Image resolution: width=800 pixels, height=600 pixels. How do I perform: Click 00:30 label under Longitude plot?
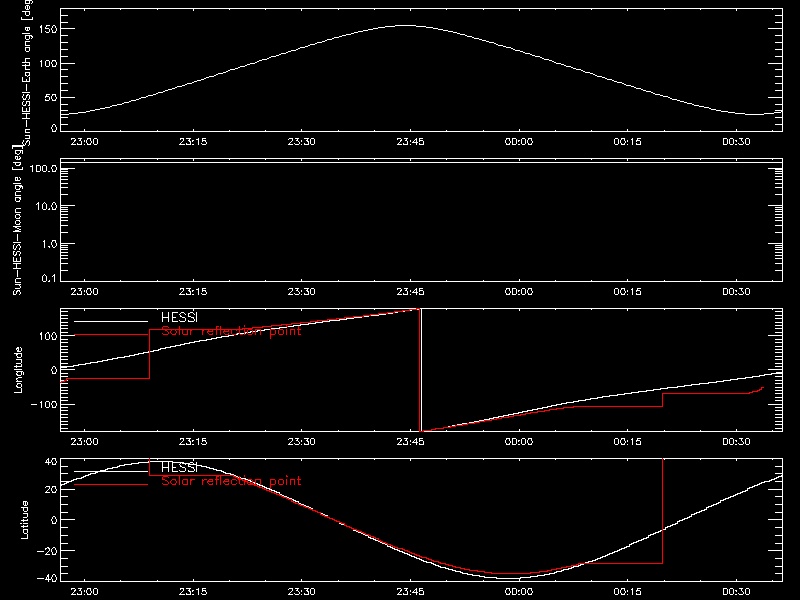[736, 441]
